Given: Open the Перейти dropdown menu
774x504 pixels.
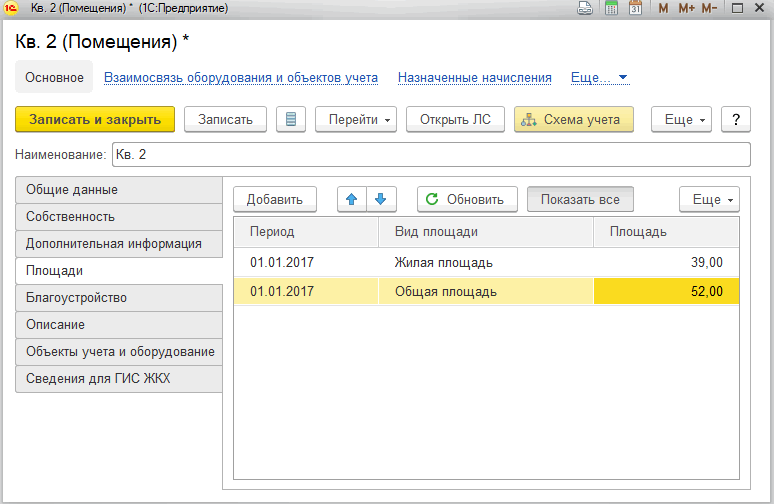Looking at the screenshot, I should click(x=356, y=119).
